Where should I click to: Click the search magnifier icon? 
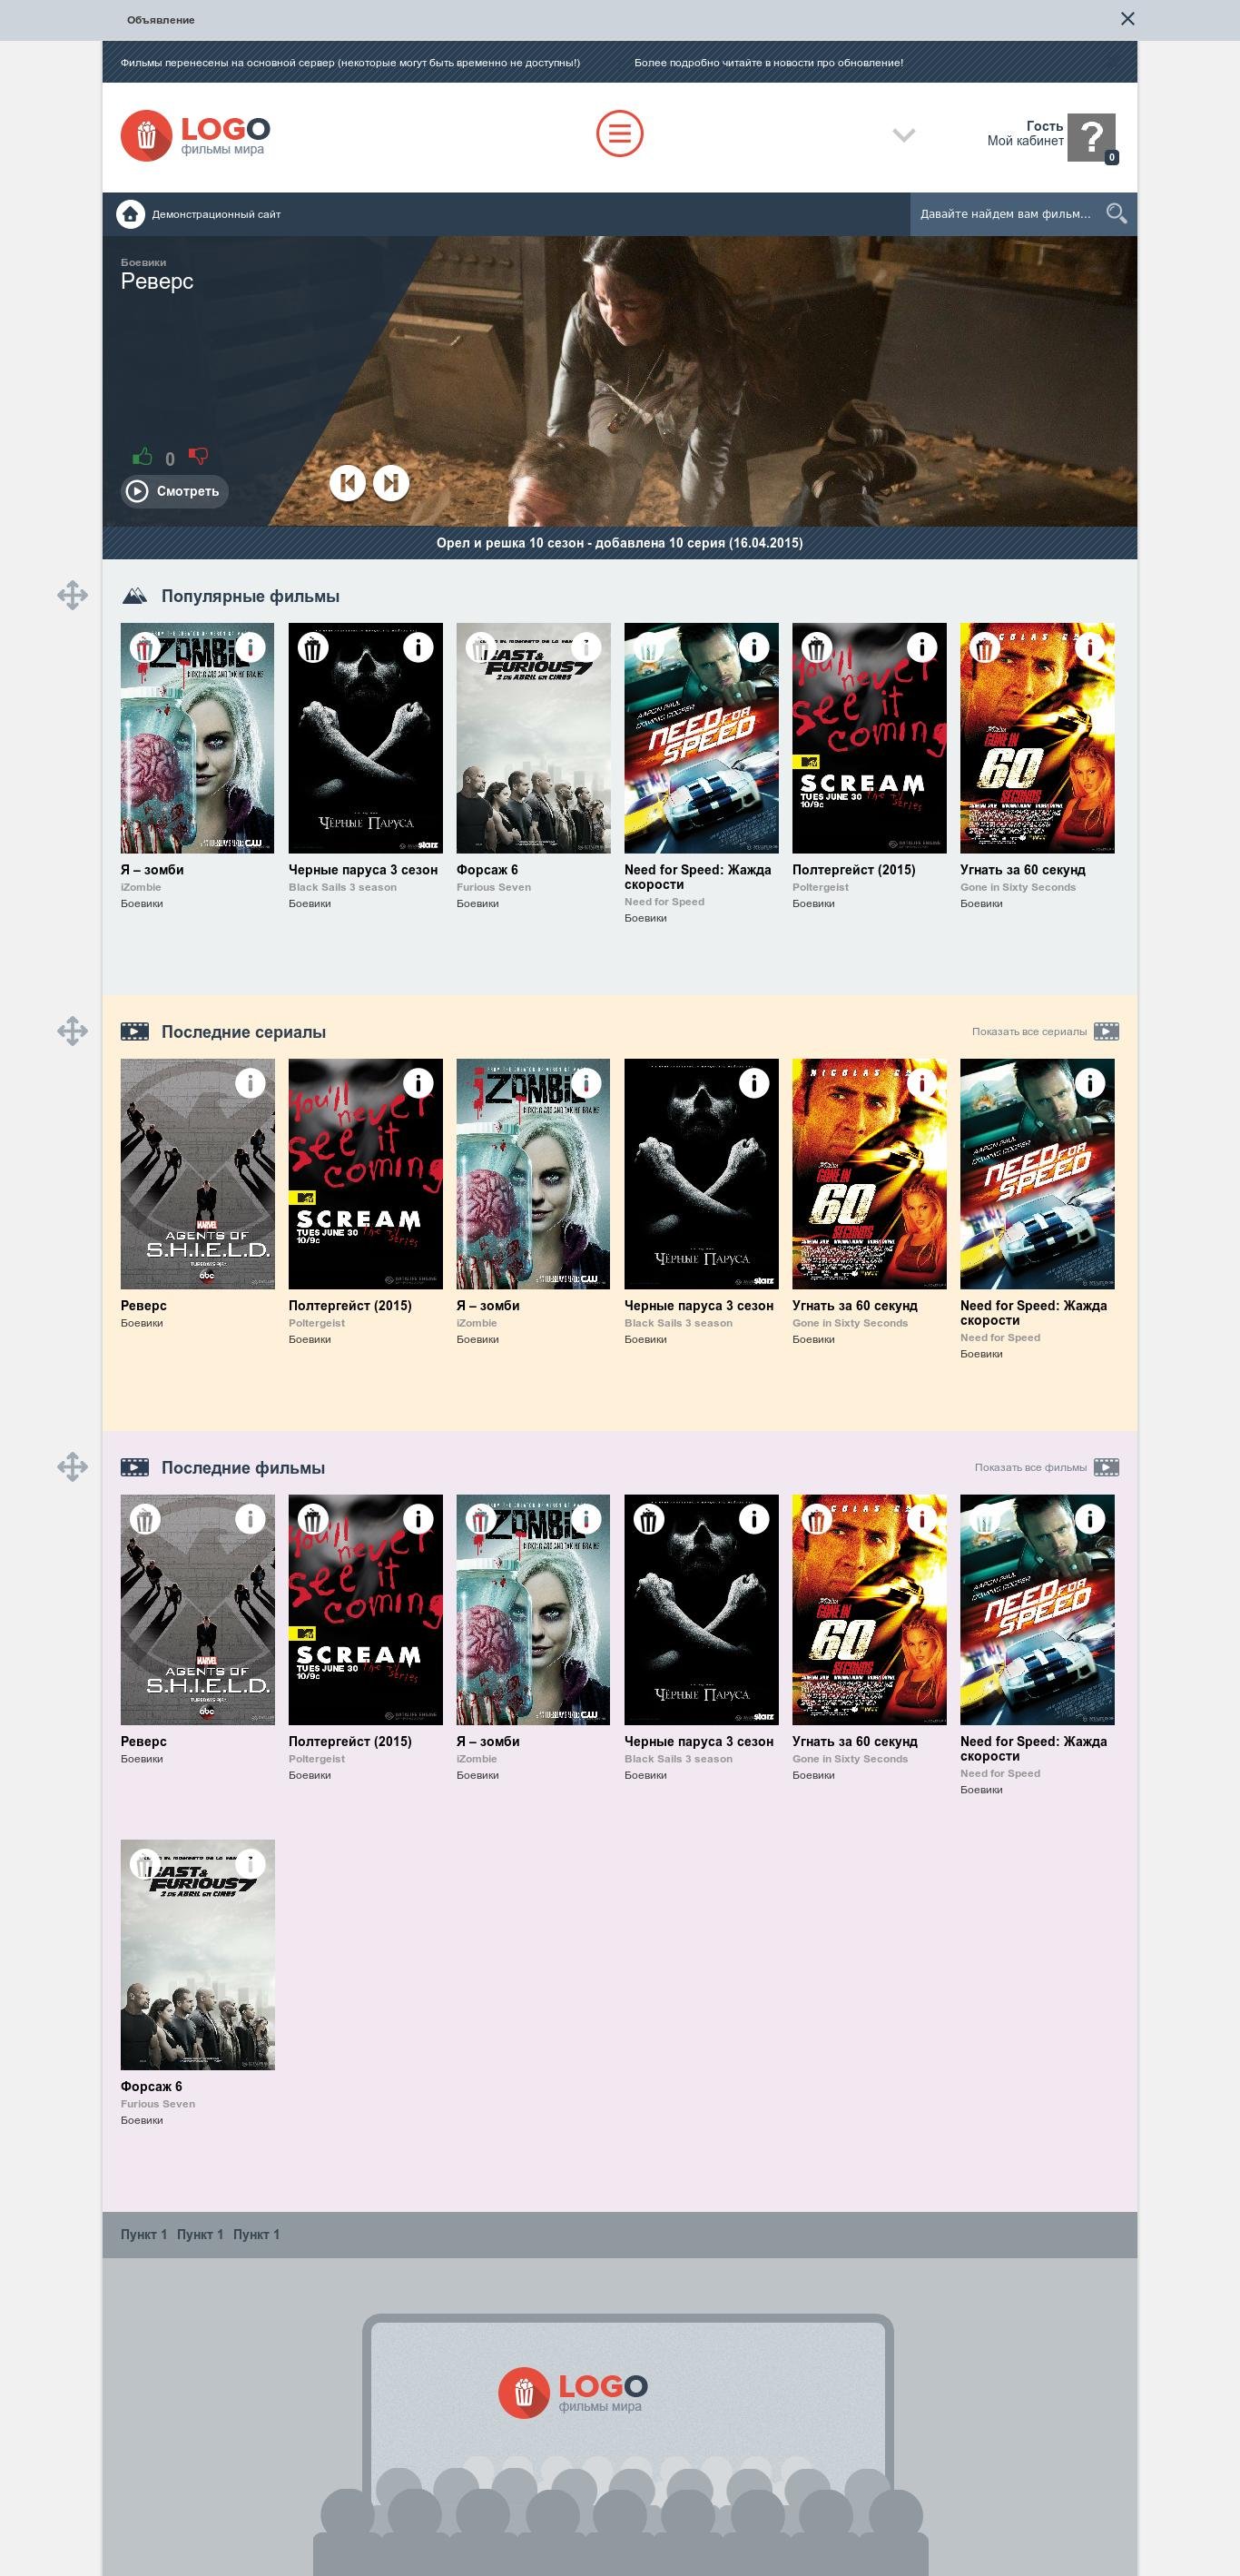(1116, 214)
